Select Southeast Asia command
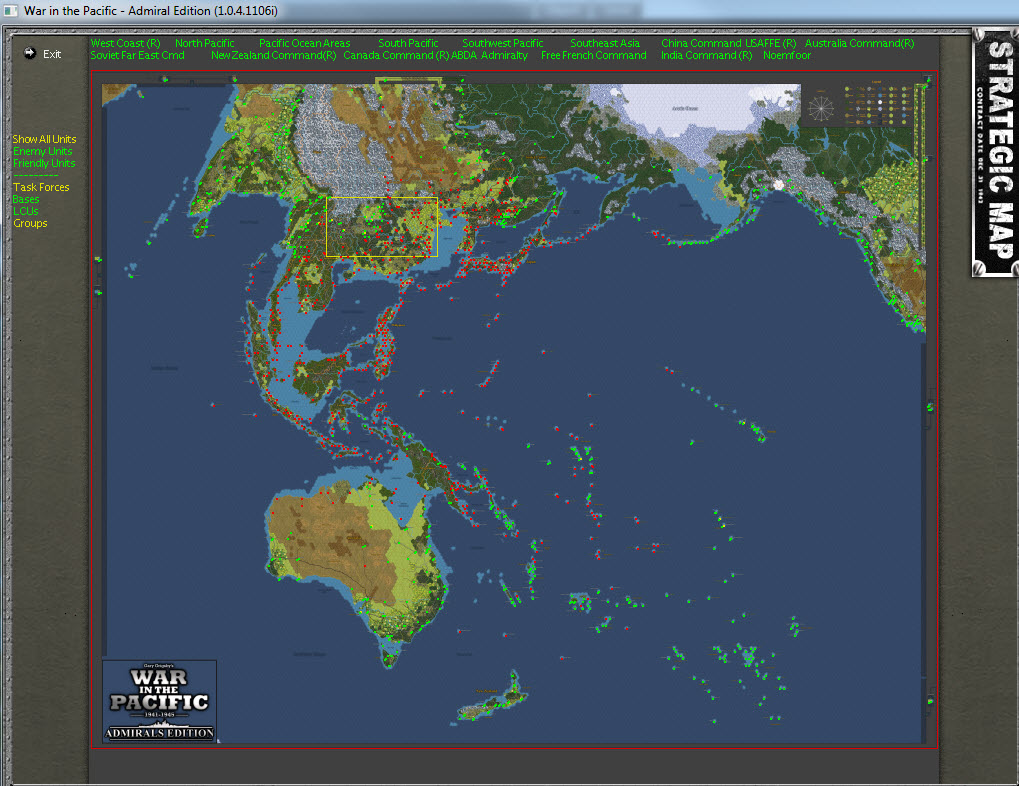 [605, 43]
